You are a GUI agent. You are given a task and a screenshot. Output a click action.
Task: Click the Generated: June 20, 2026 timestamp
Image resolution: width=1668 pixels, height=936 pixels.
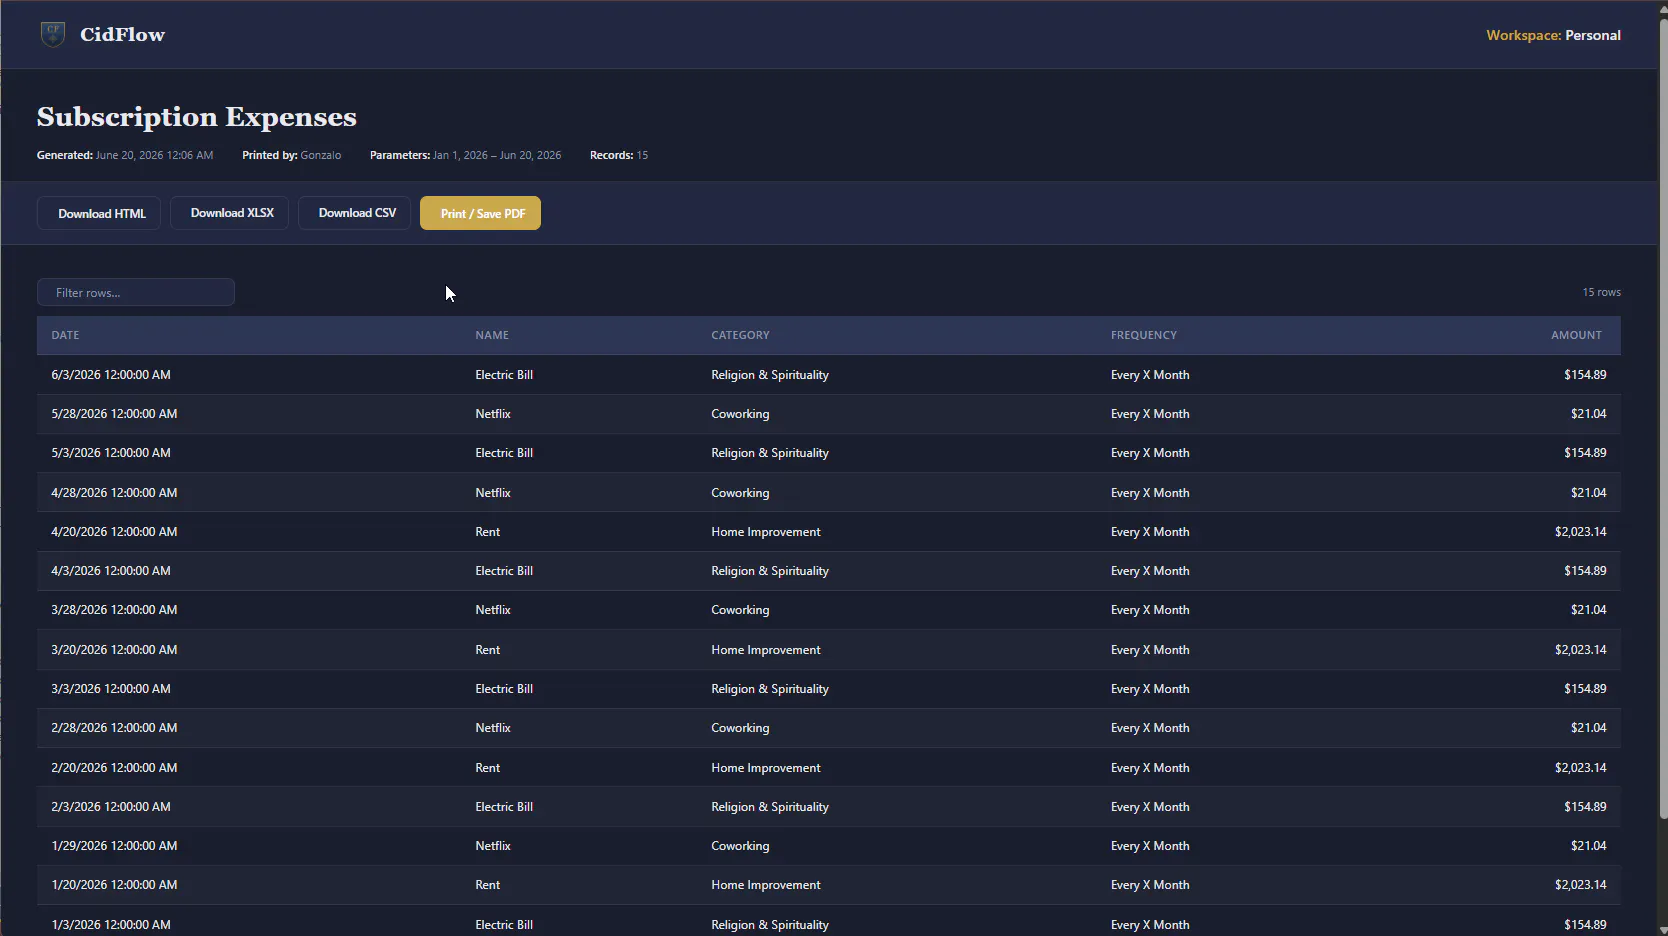[x=125, y=155]
